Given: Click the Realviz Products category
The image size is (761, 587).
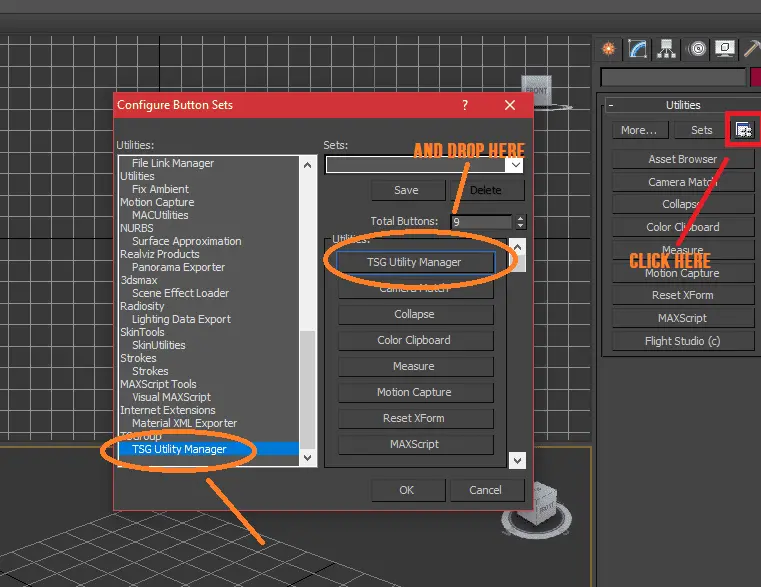Looking at the screenshot, I should (160, 254).
